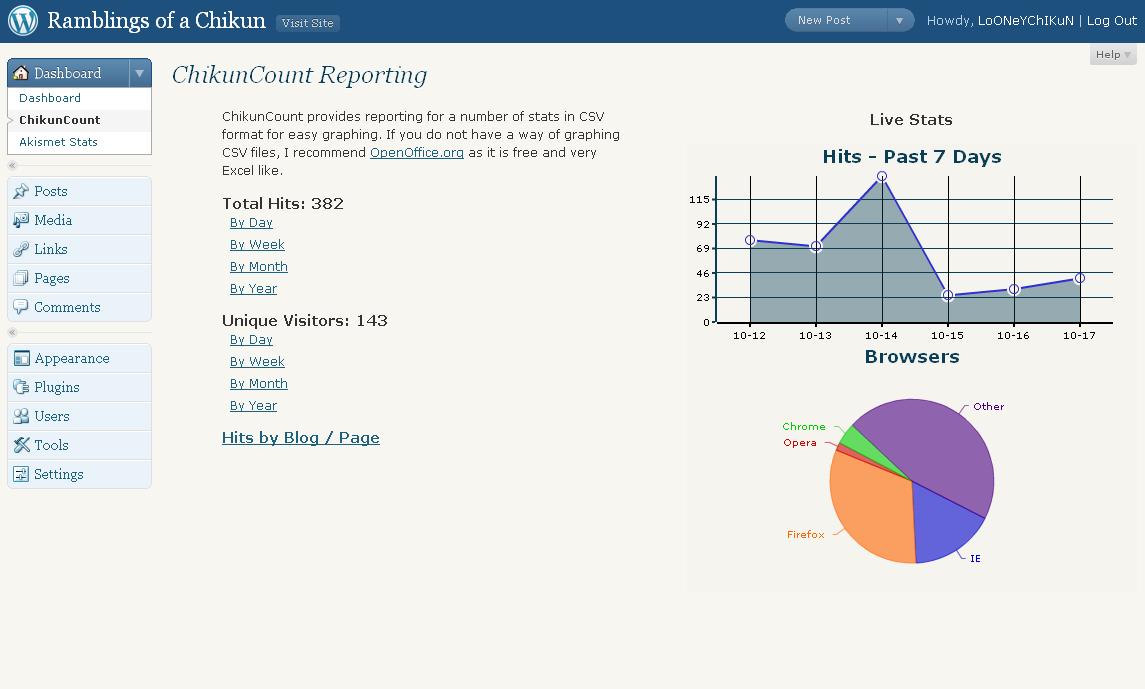Viewport: 1145px width, 689px height.
Task: Click the Settings icon in sidebar
Action: pyautogui.click(x=21, y=474)
